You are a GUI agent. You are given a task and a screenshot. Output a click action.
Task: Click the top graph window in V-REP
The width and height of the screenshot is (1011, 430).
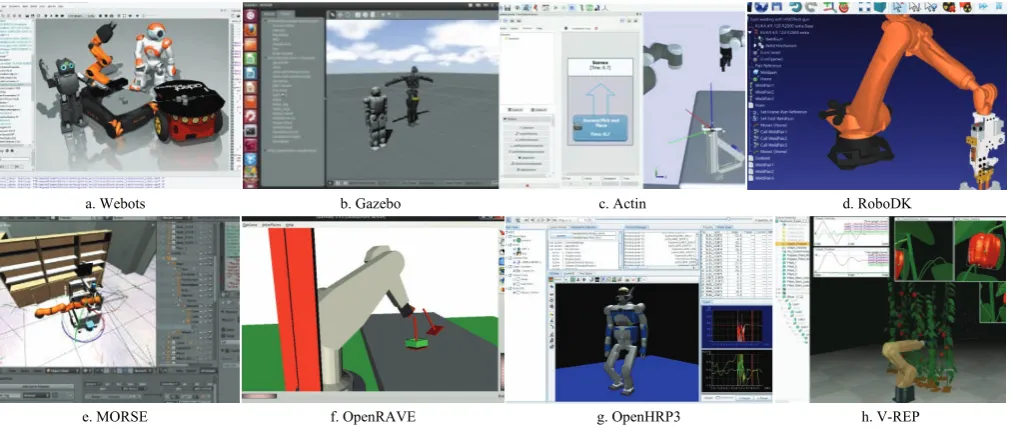pos(851,231)
